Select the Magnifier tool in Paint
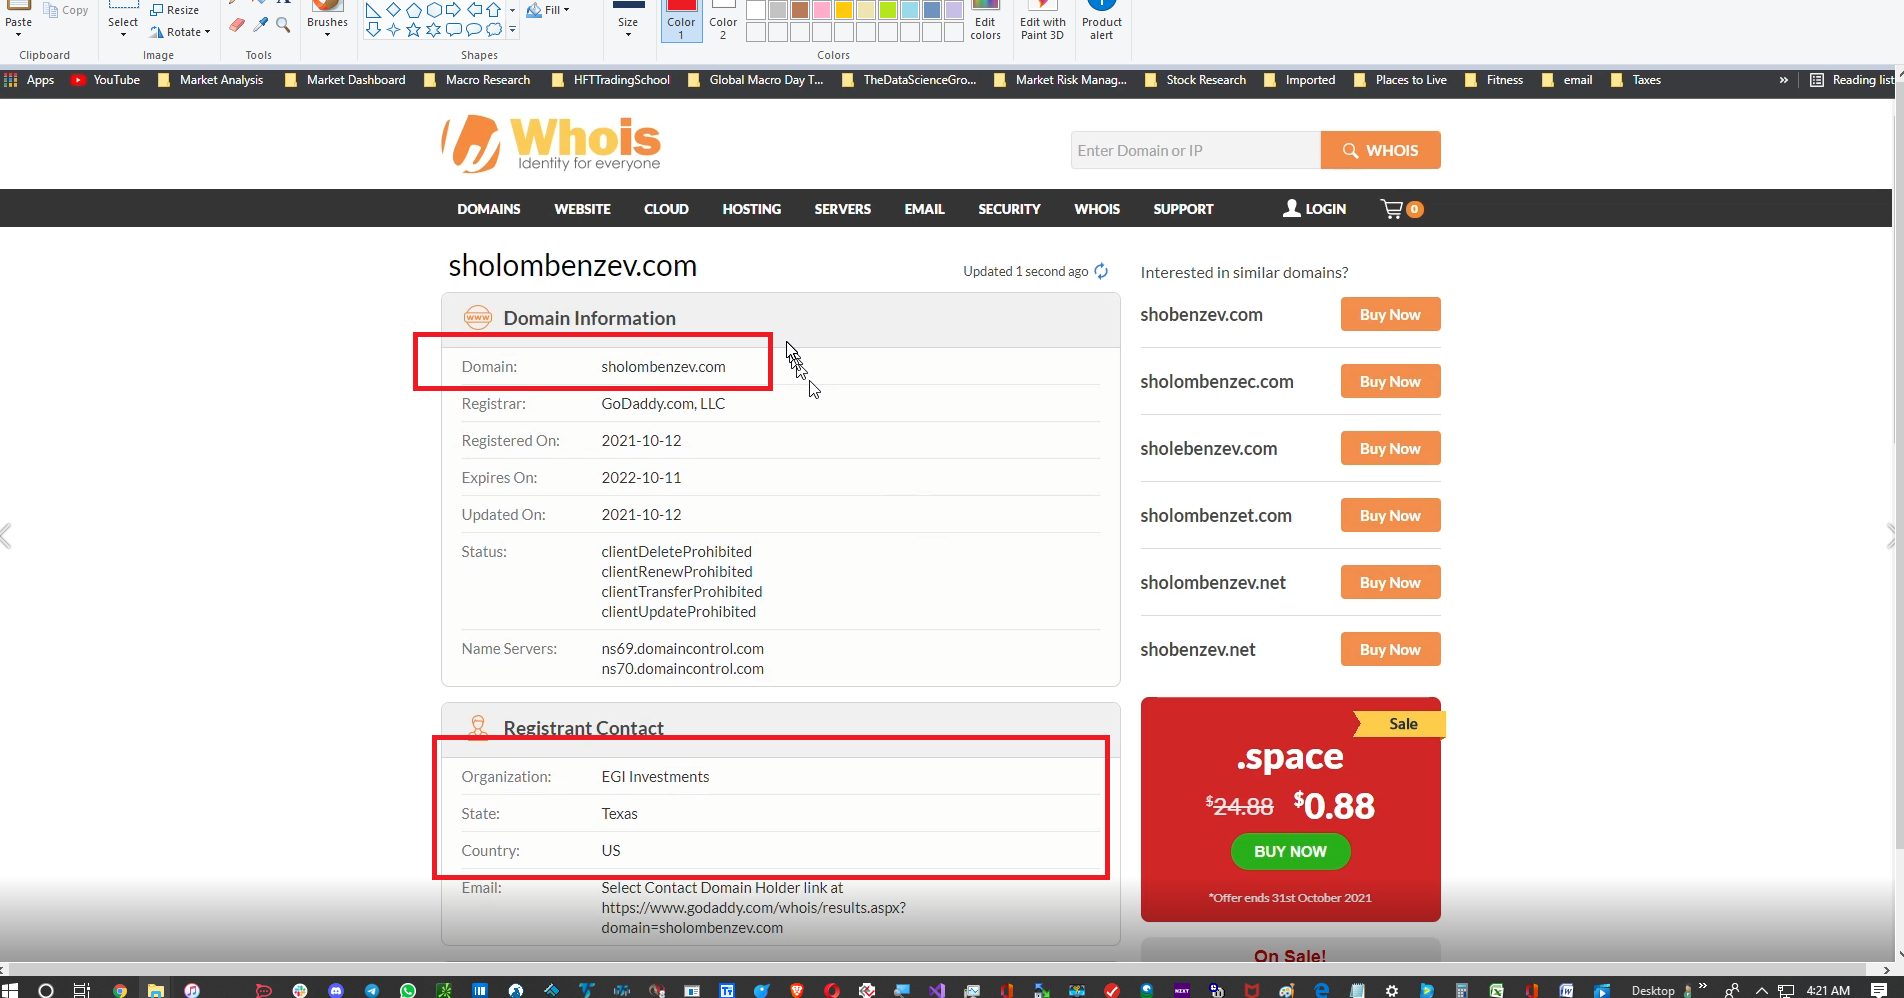The height and width of the screenshot is (998, 1904). coord(283,25)
